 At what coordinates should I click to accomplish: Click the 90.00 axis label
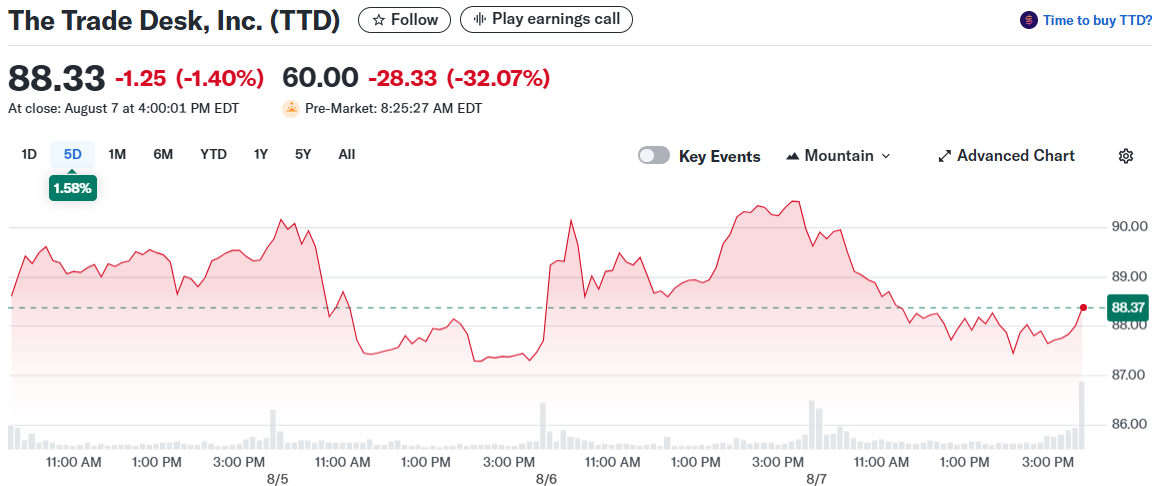[x=1129, y=226]
